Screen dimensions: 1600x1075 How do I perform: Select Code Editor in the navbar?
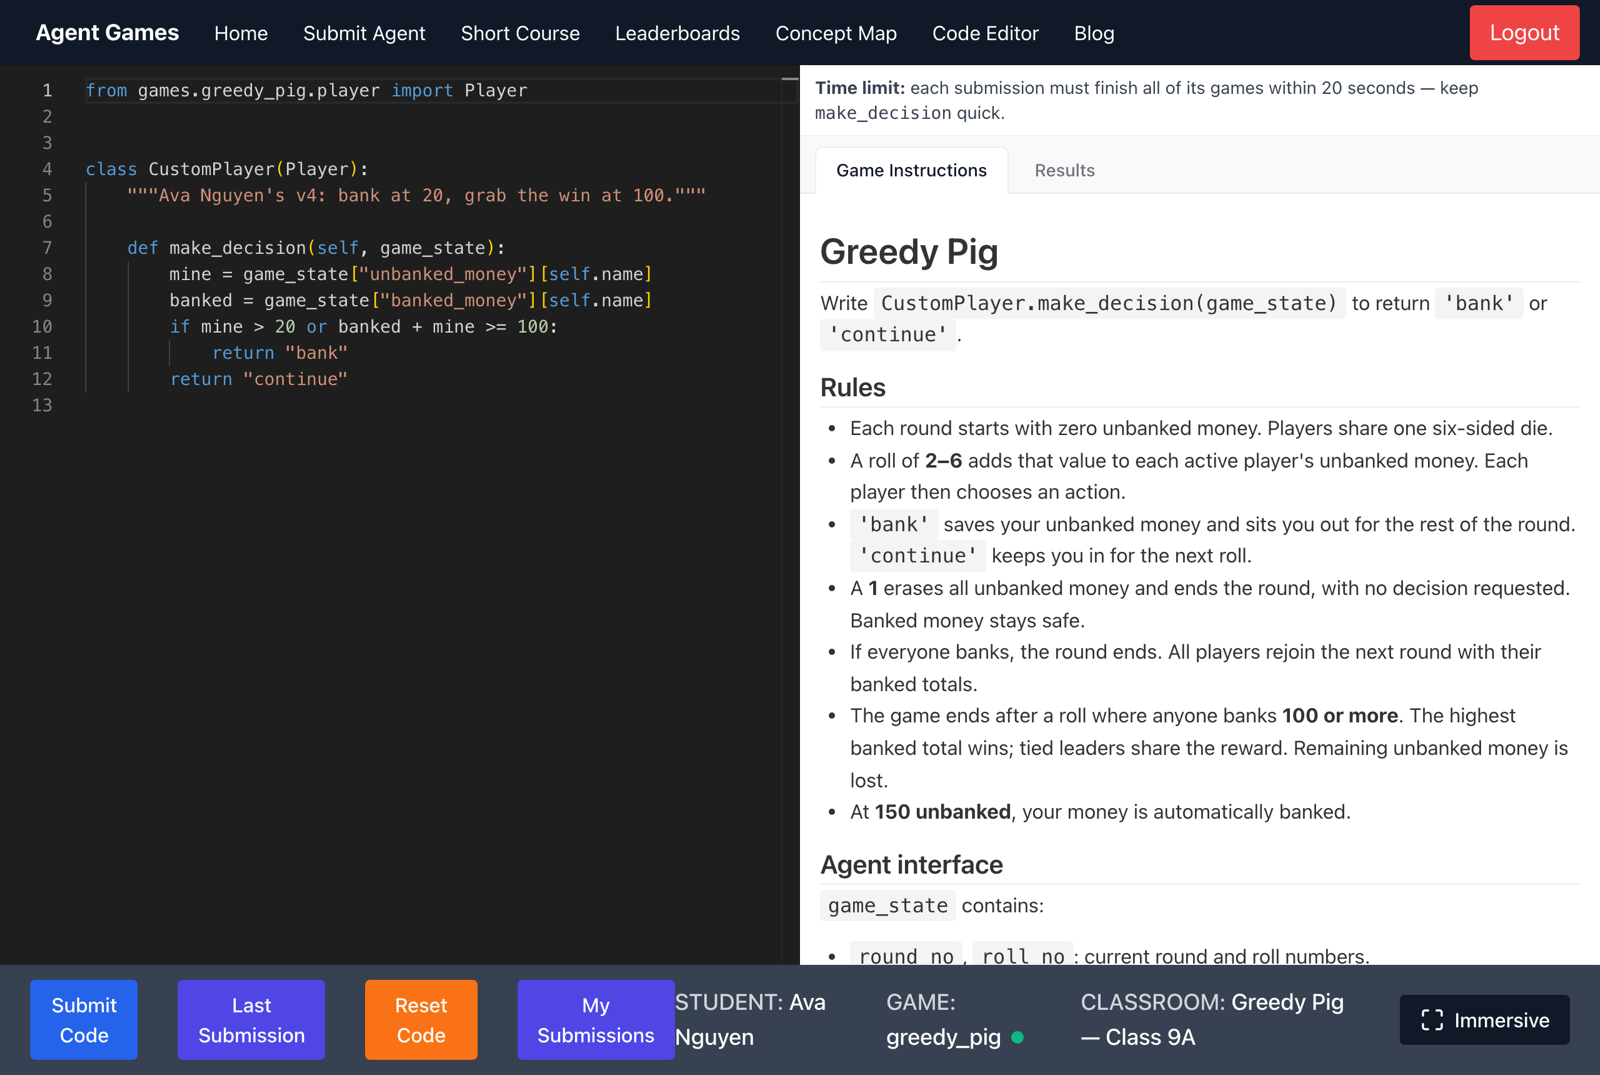pyautogui.click(x=985, y=33)
